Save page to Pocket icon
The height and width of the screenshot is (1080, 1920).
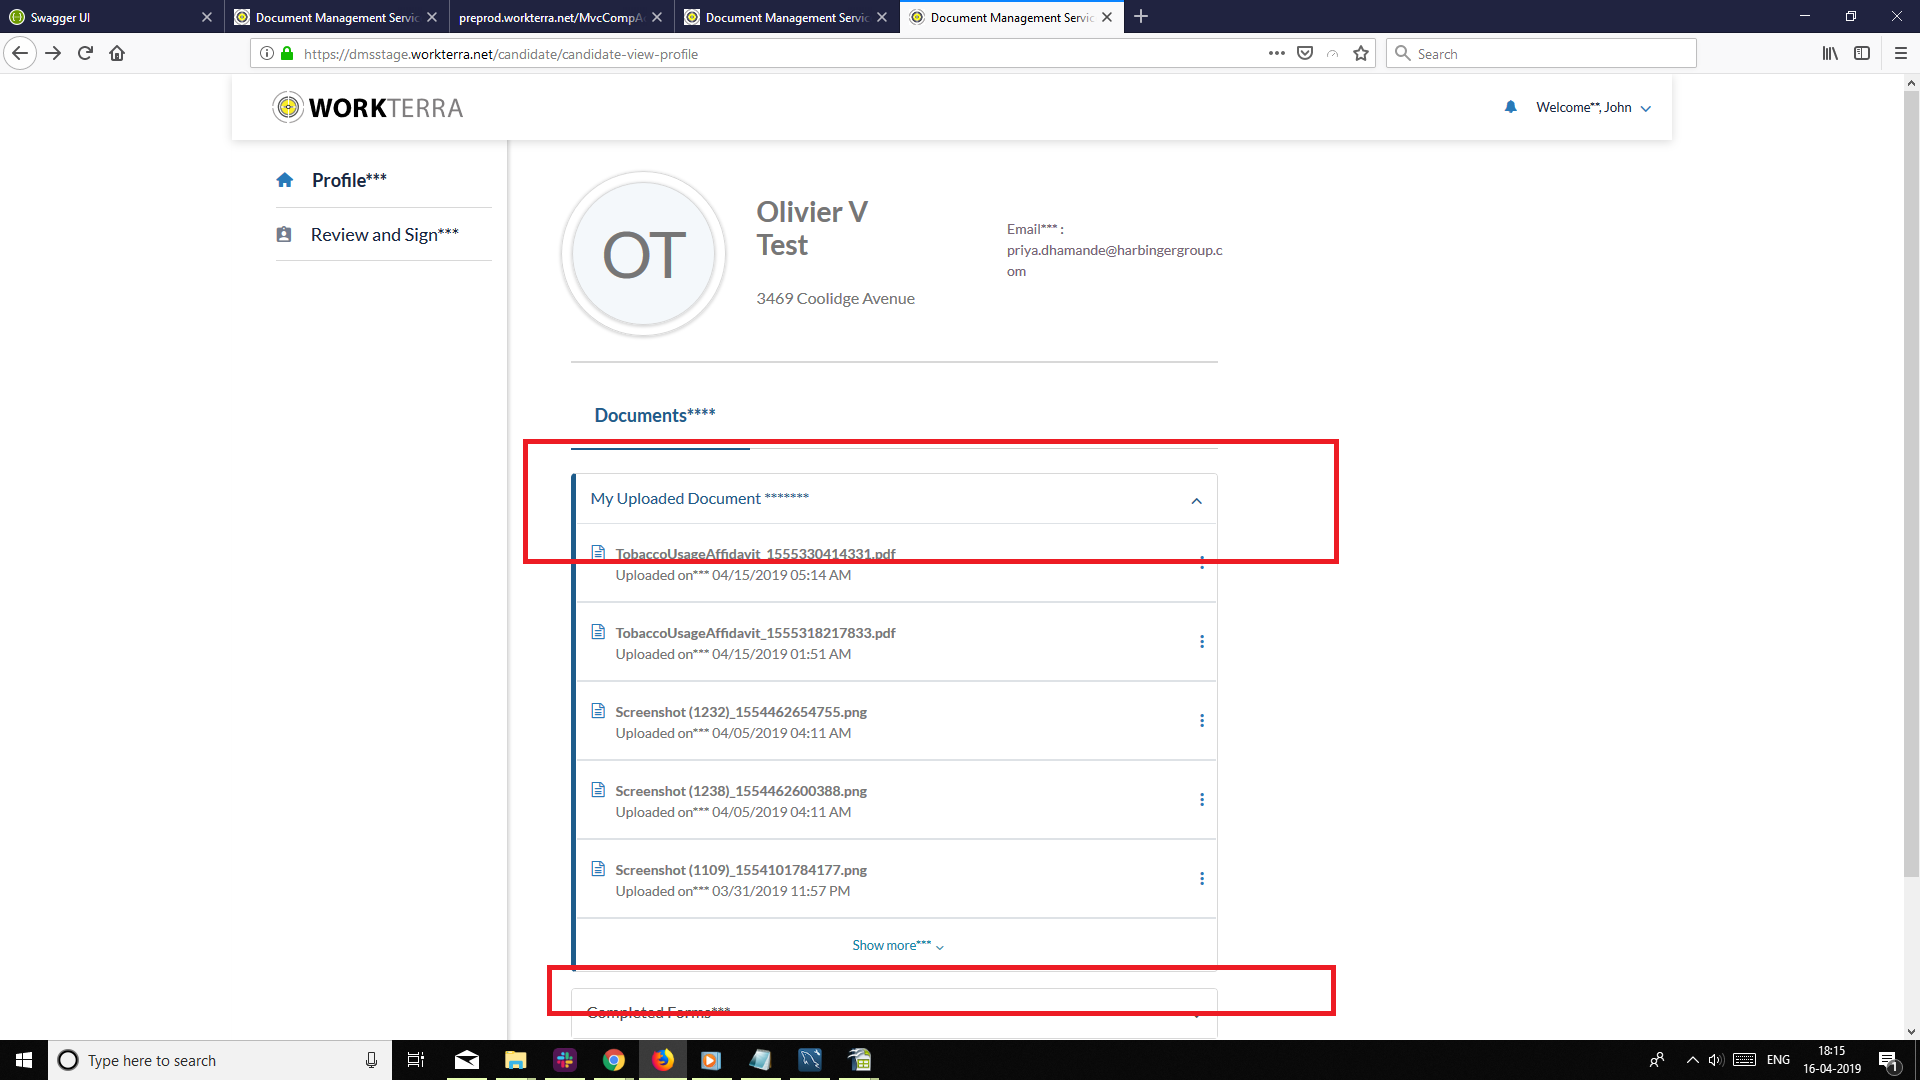(x=1305, y=53)
